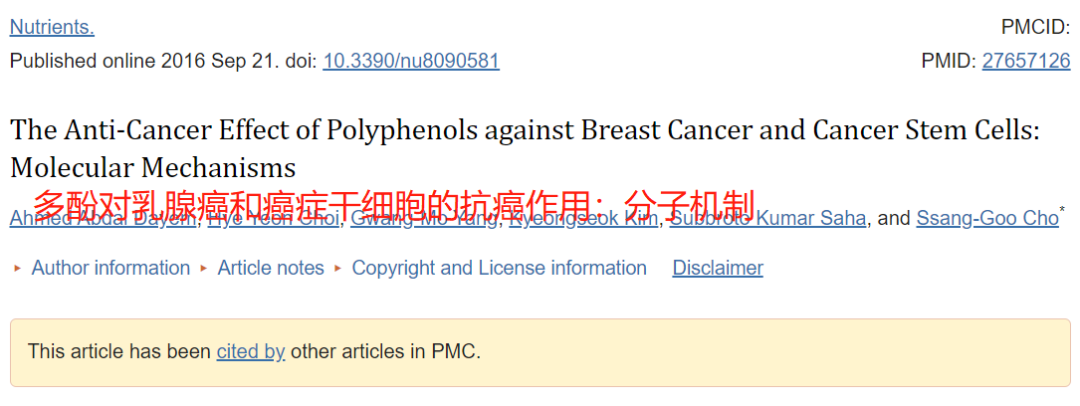Open DOI link 10.3390/nu8090581

[411, 61]
